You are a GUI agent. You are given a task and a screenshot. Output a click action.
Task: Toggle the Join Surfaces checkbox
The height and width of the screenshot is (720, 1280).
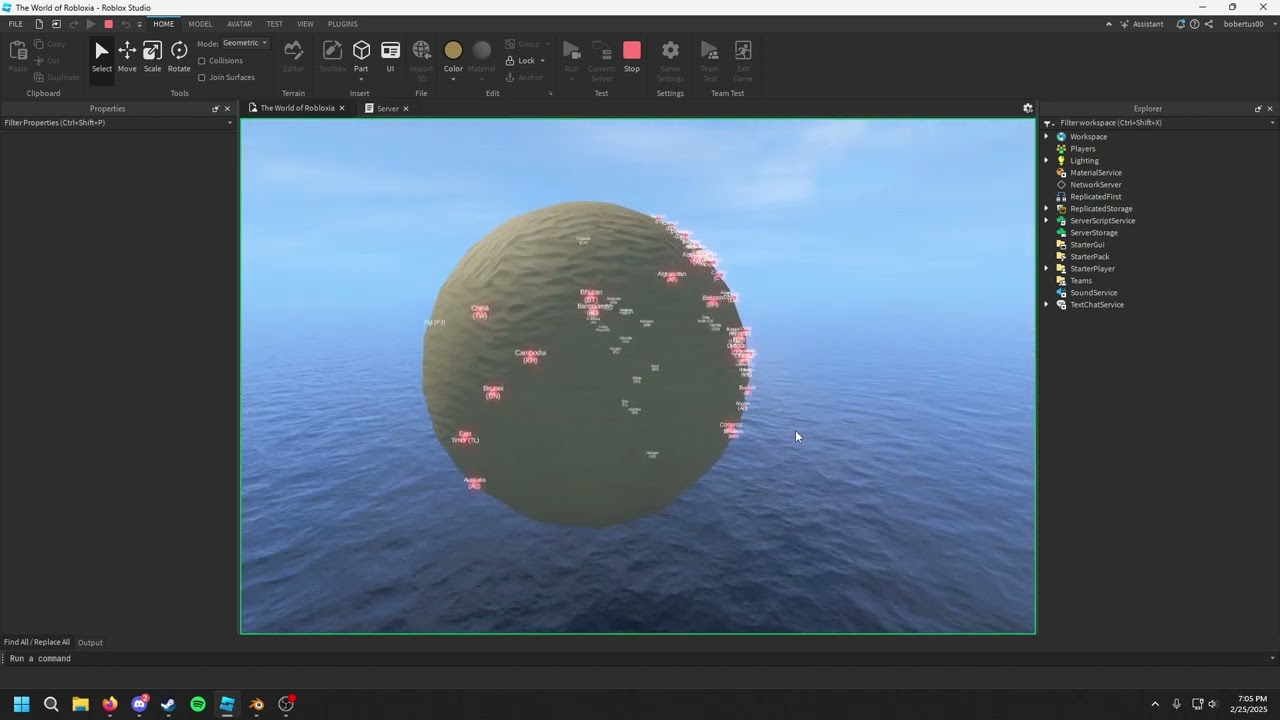(202, 77)
